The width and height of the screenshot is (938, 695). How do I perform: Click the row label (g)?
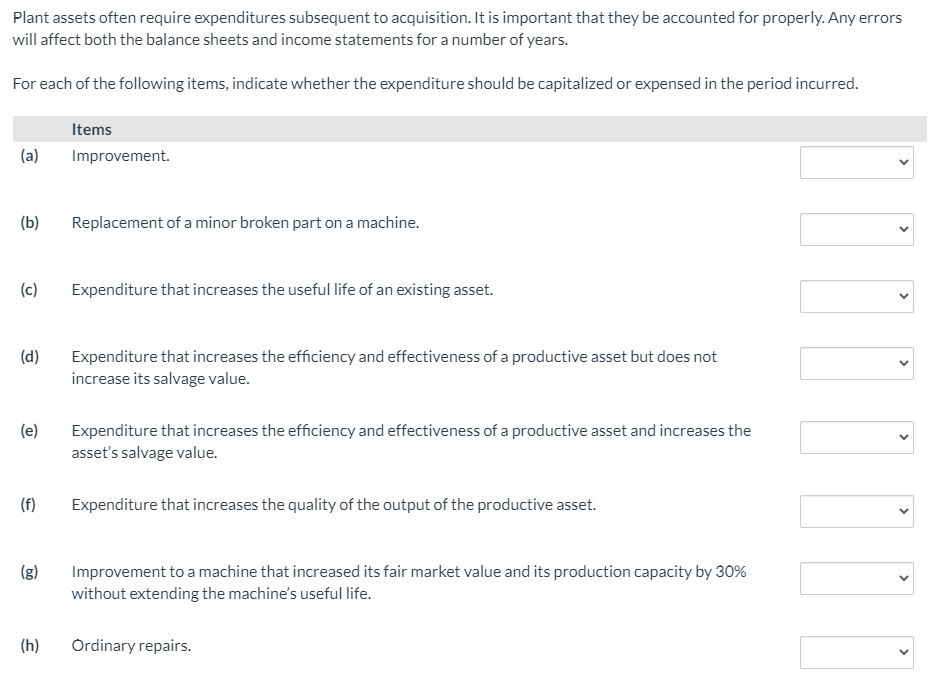pos(29,571)
